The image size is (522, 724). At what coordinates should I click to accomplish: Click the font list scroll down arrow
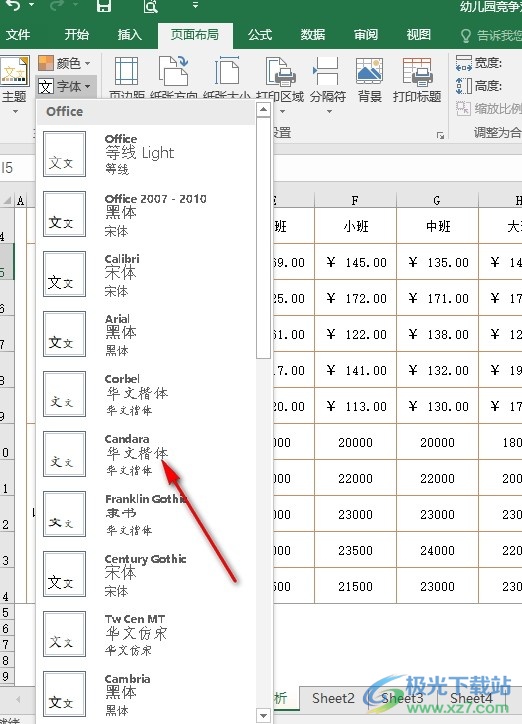[x=264, y=716]
